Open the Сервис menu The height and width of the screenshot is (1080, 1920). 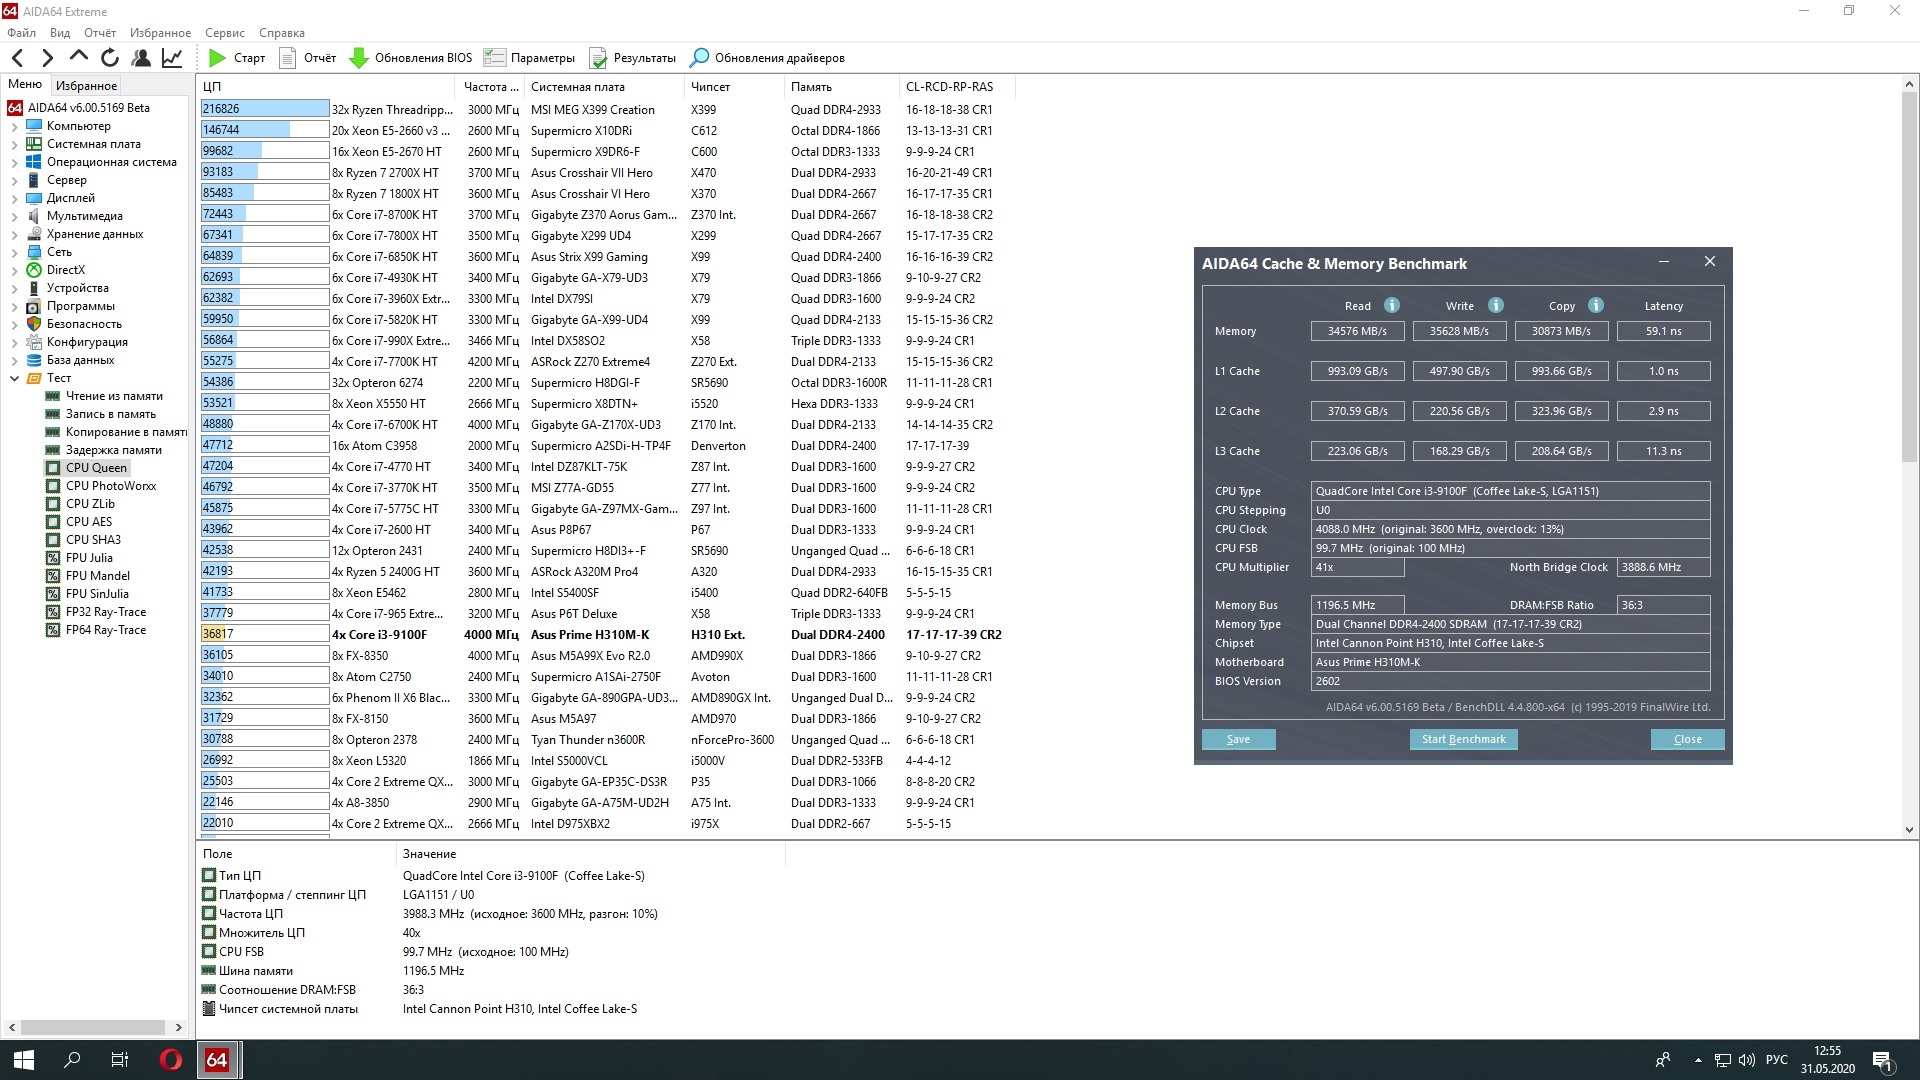[225, 33]
